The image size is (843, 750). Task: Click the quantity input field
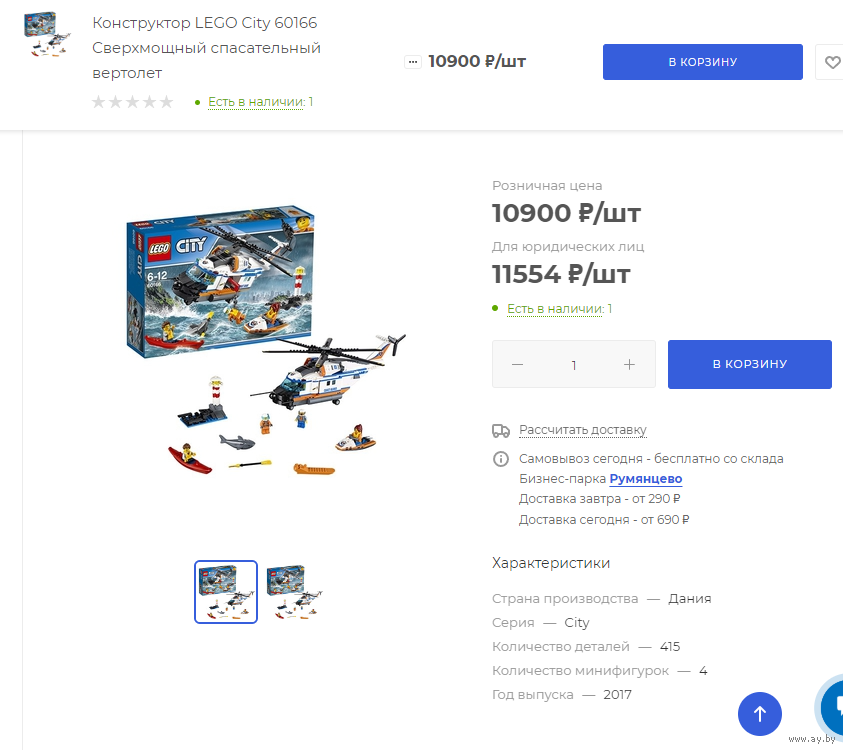click(x=574, y=365)
